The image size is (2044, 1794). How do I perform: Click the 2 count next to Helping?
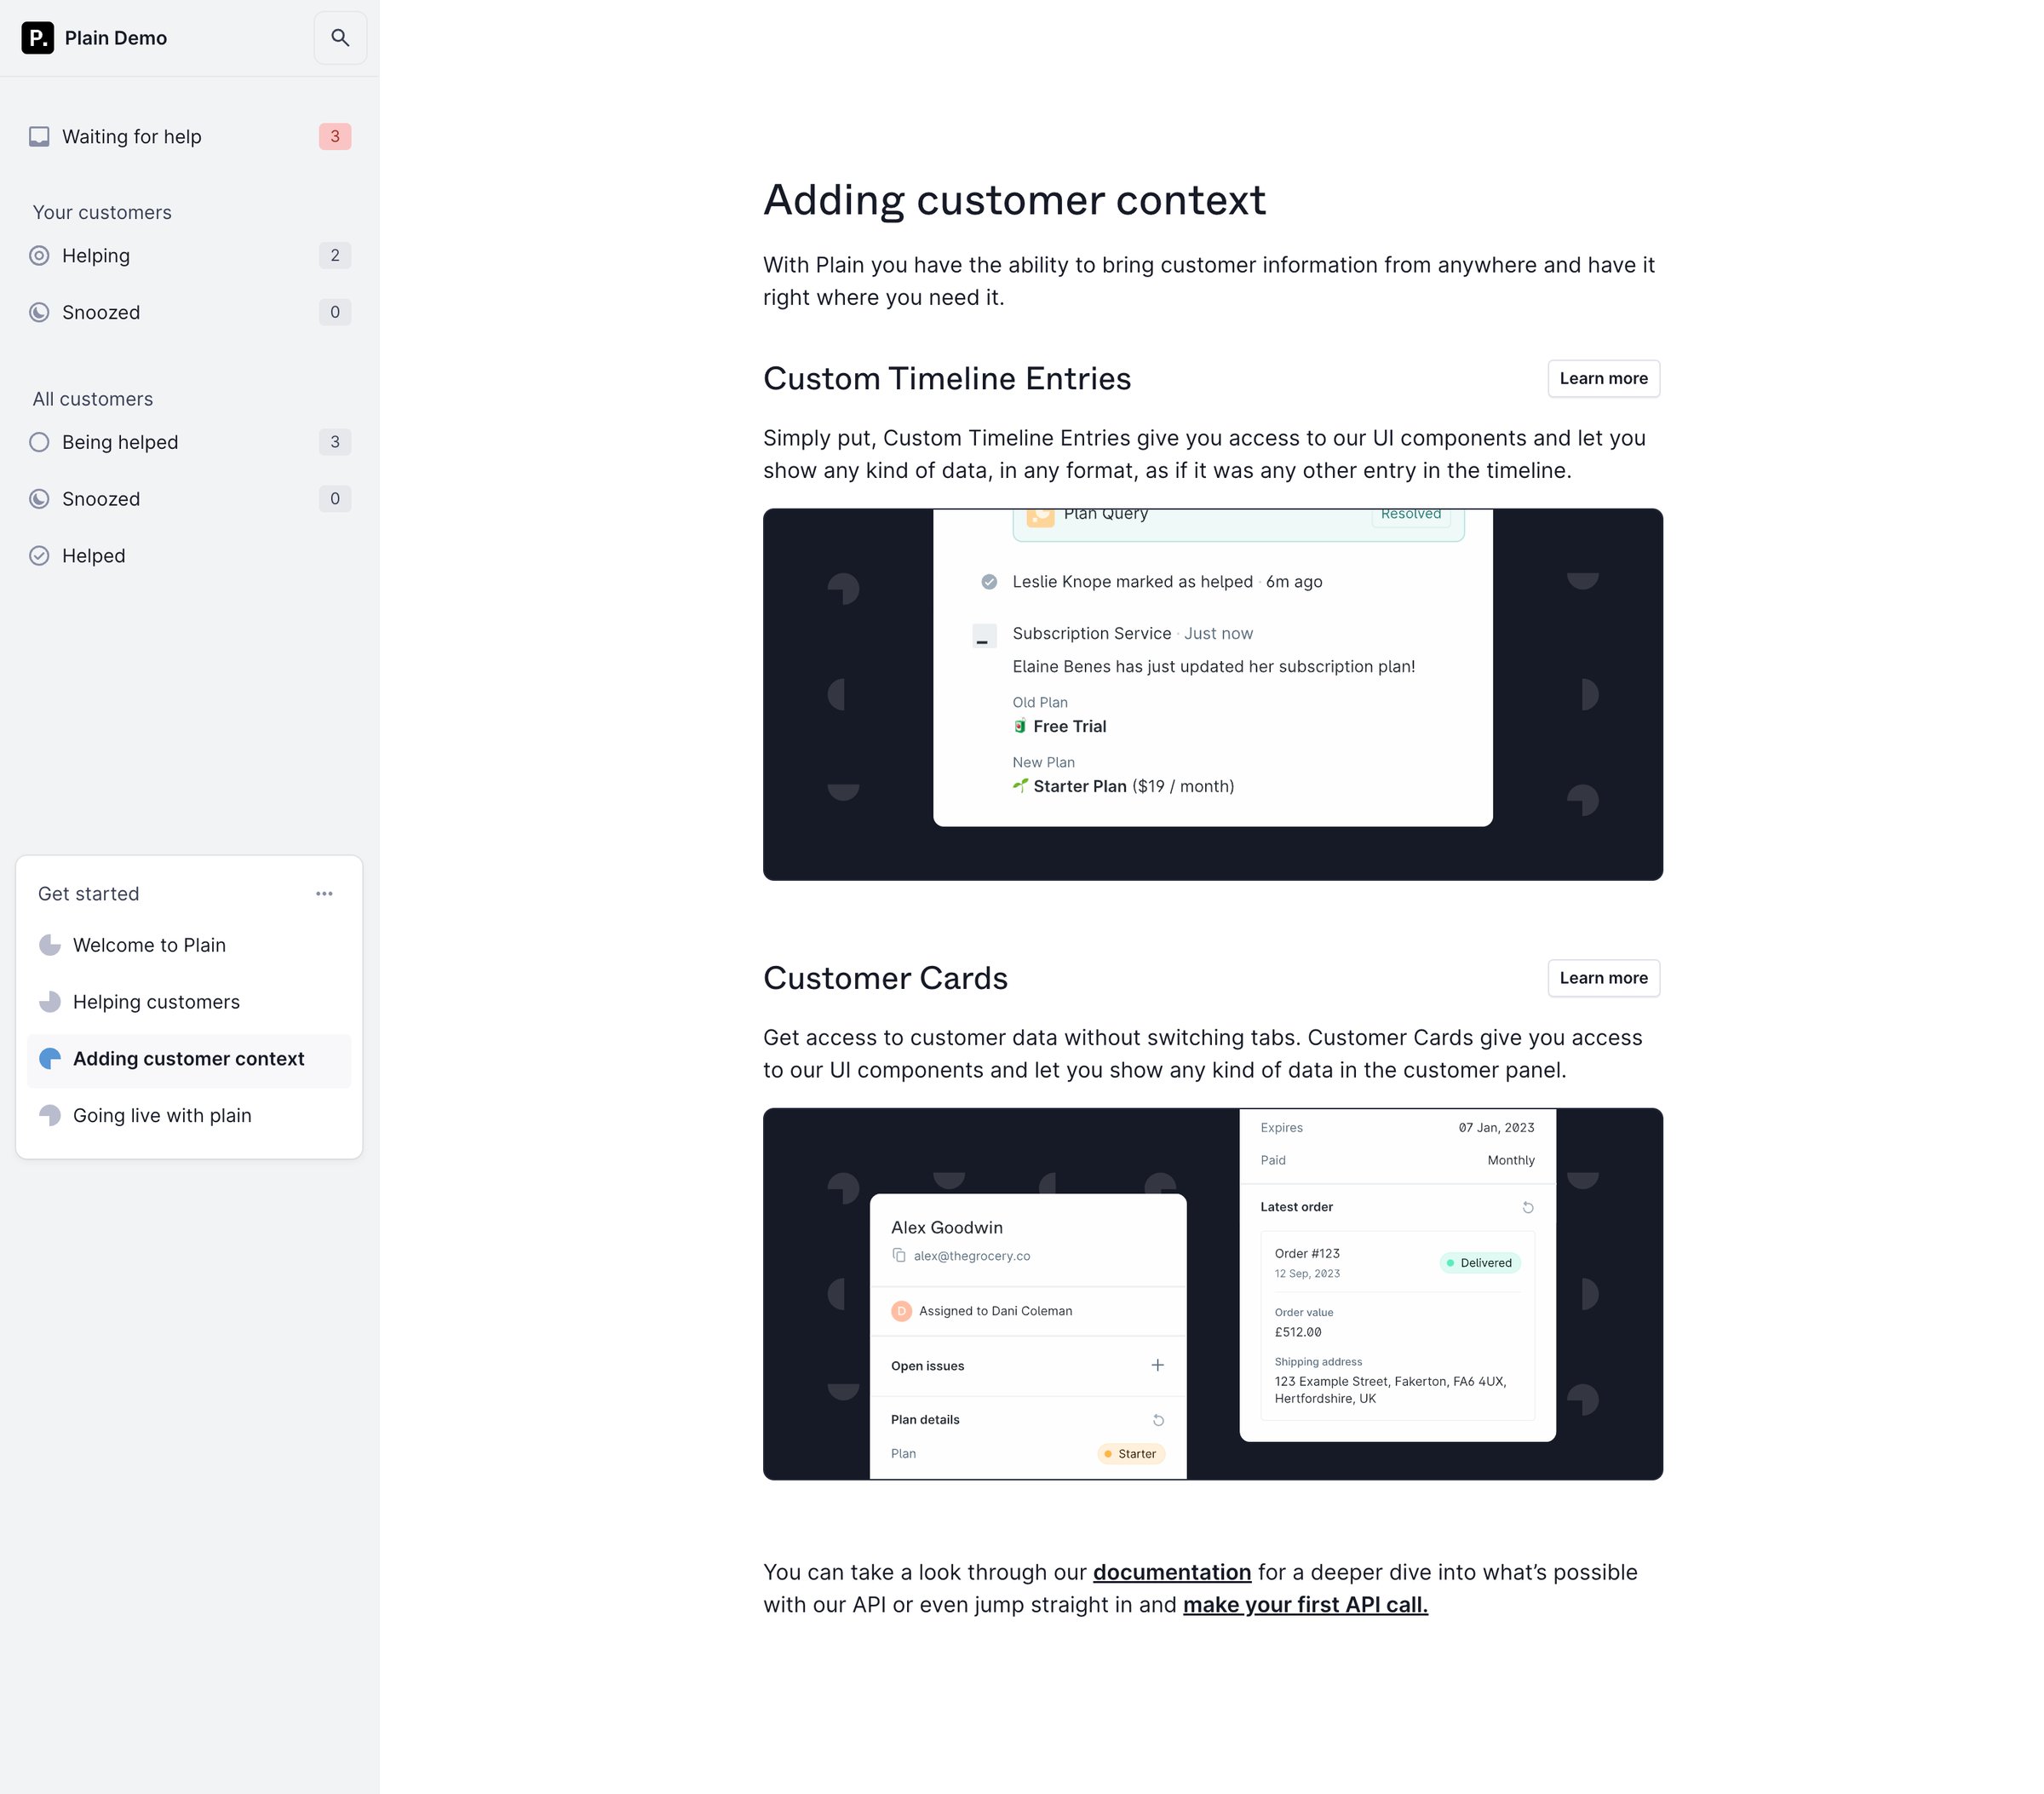coord(335,255)
